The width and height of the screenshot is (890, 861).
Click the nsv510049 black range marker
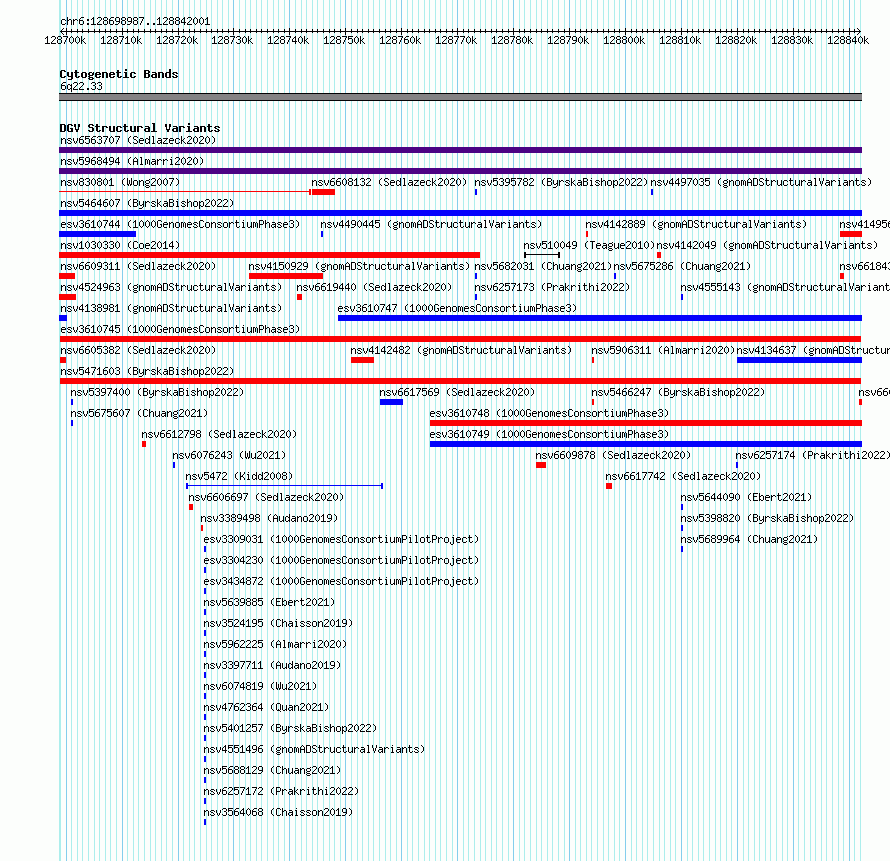pos(542,255)
